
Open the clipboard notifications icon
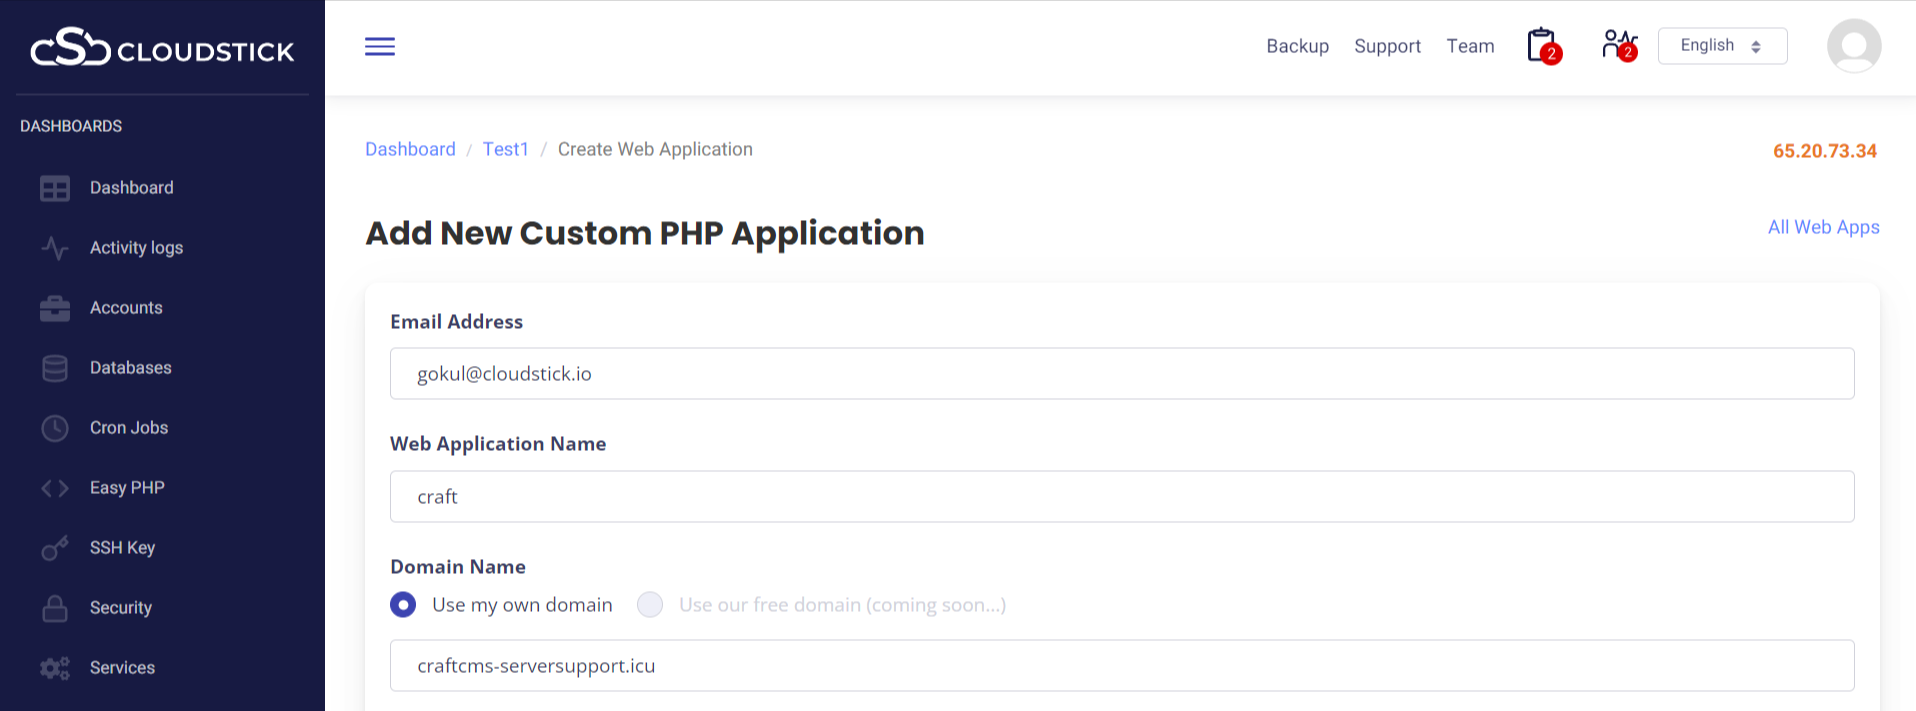[x=1542, y=46]
